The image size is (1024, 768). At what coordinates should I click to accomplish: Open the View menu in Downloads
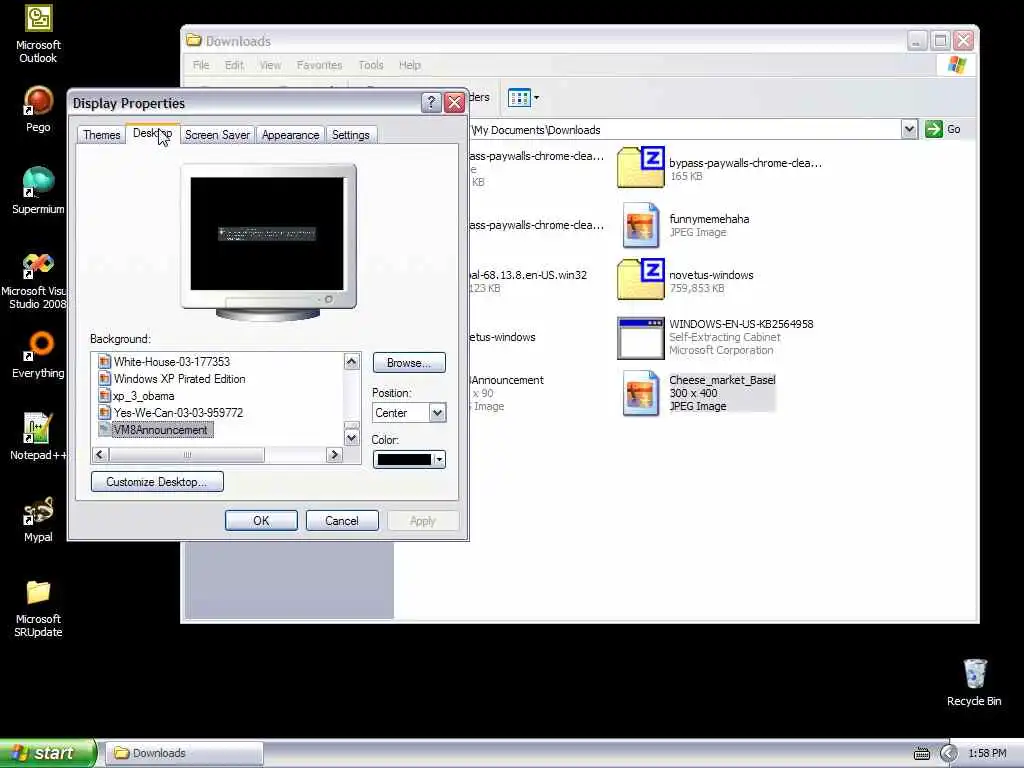[270, 65]
